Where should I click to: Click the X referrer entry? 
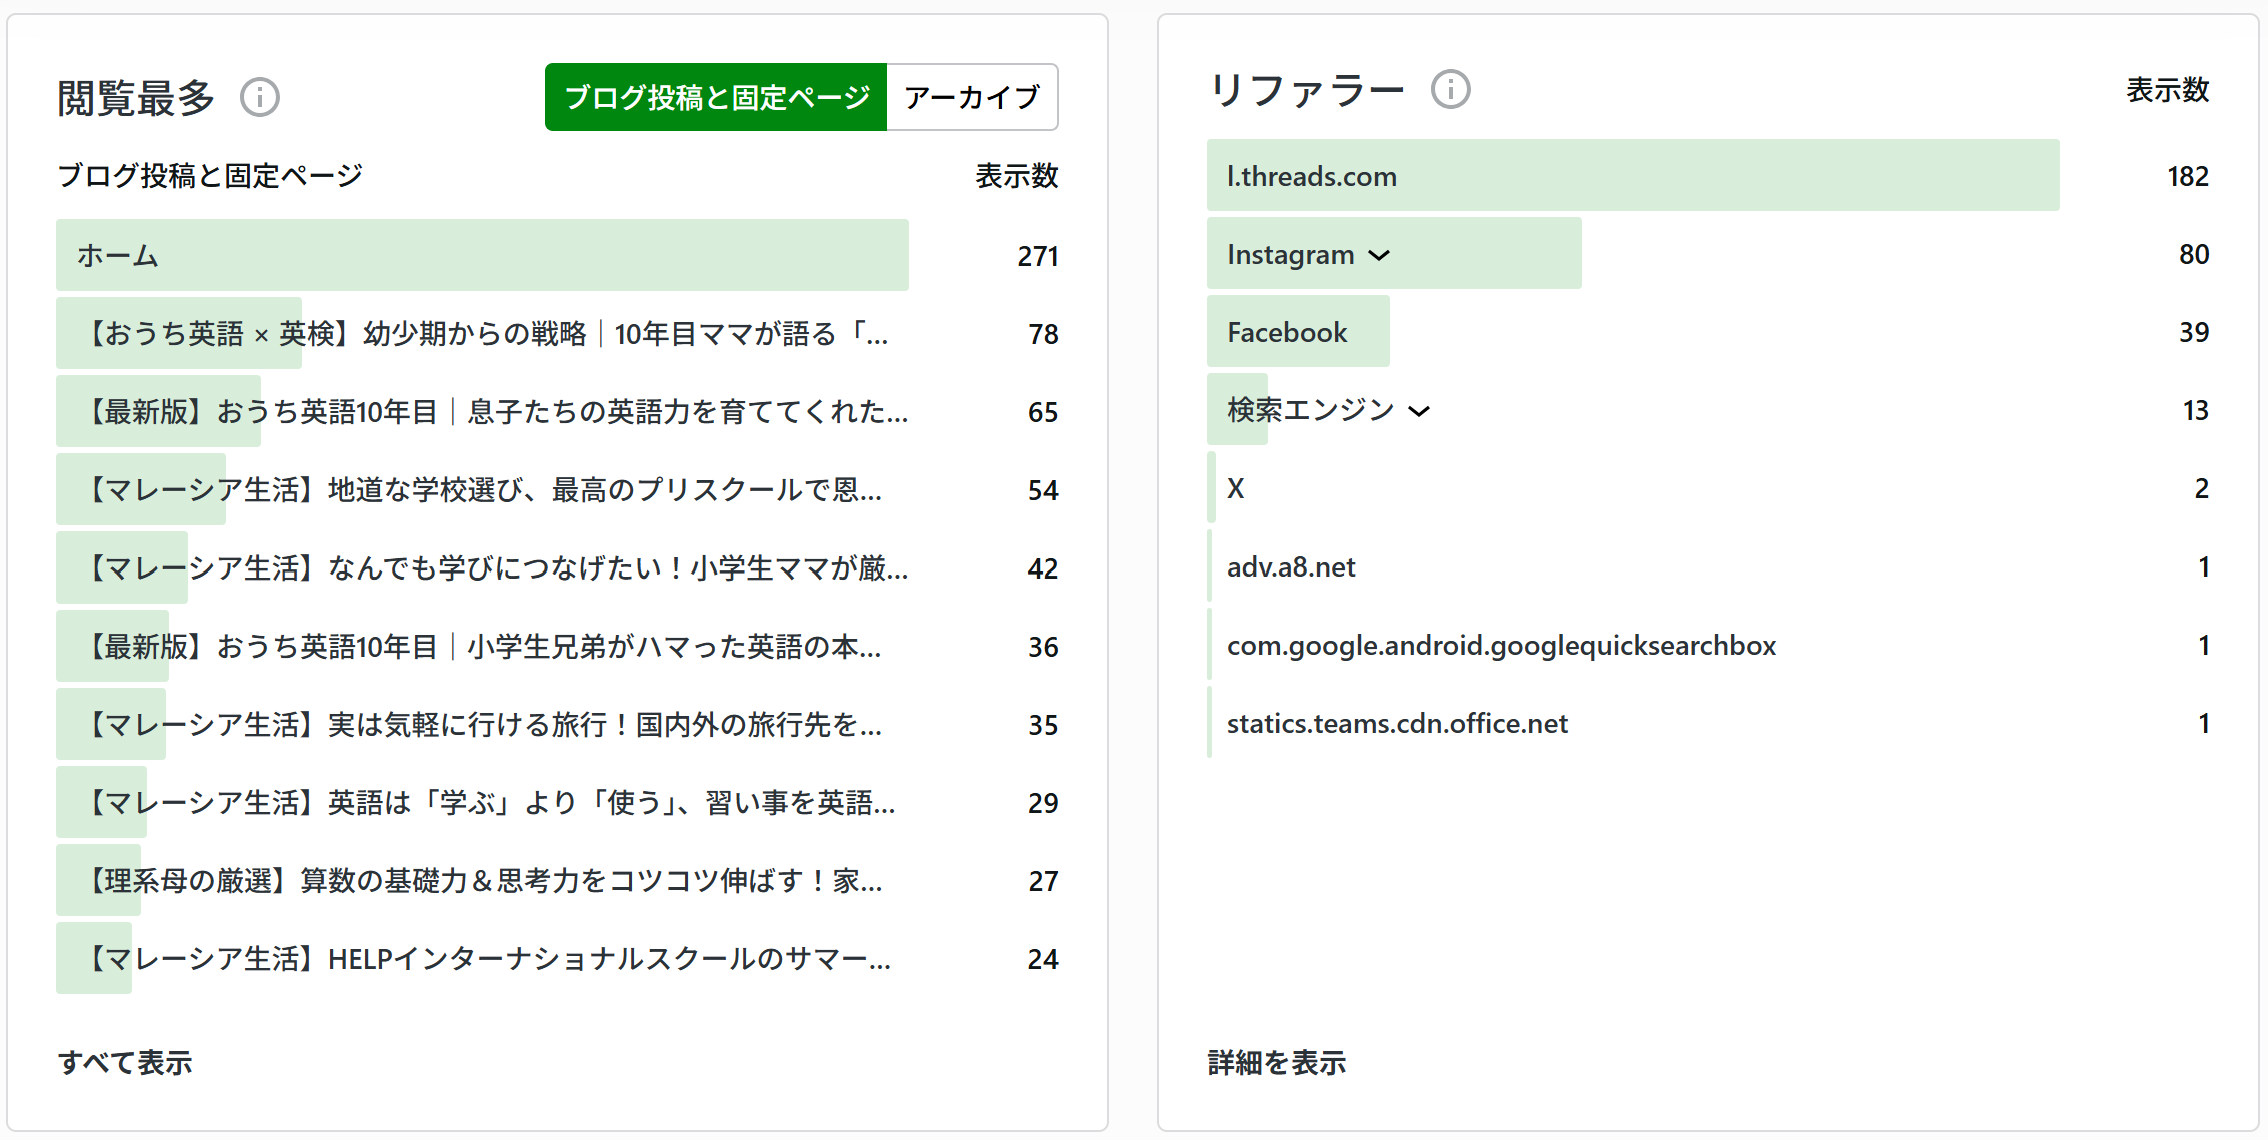1236,489
